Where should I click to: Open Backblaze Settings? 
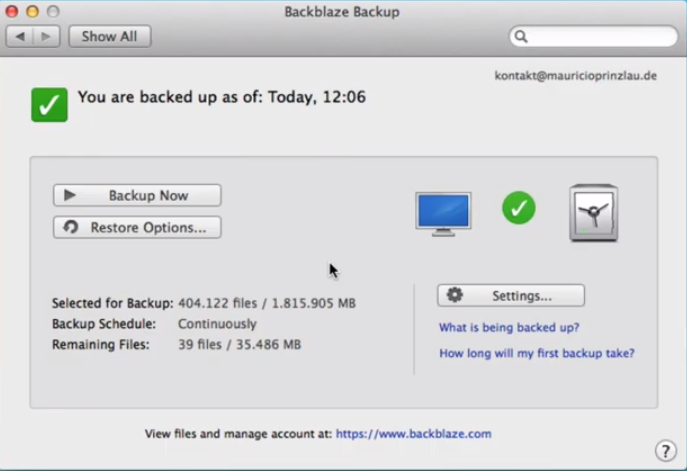511,296
